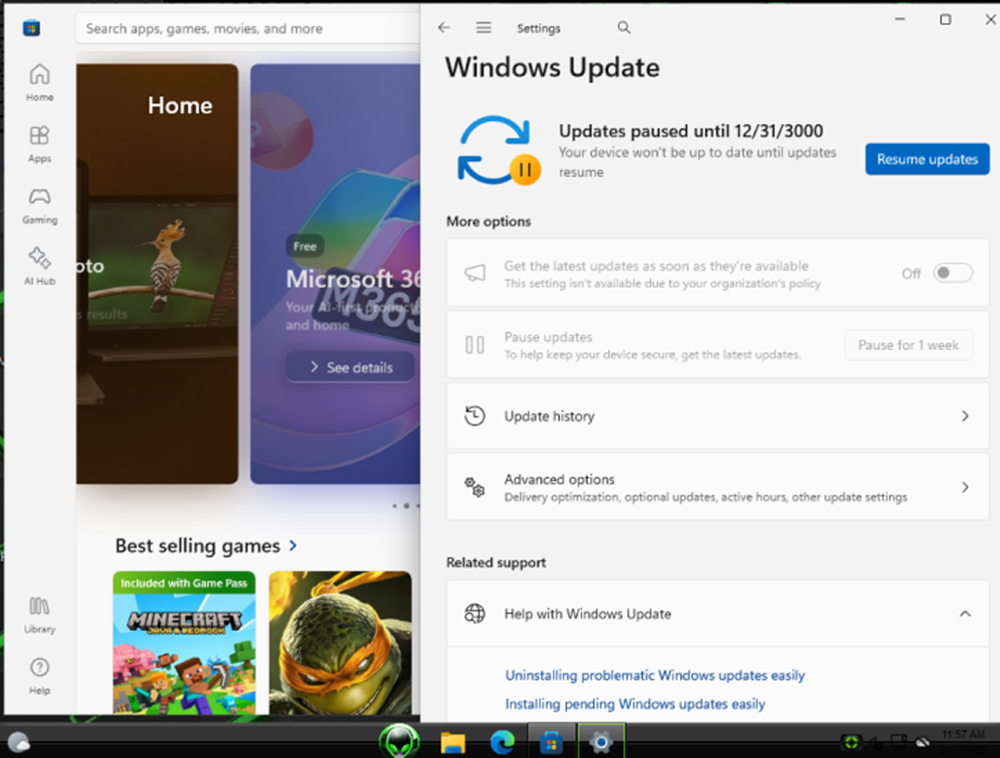Open the Home tab in Store sidebar

[x=40, y=82]
